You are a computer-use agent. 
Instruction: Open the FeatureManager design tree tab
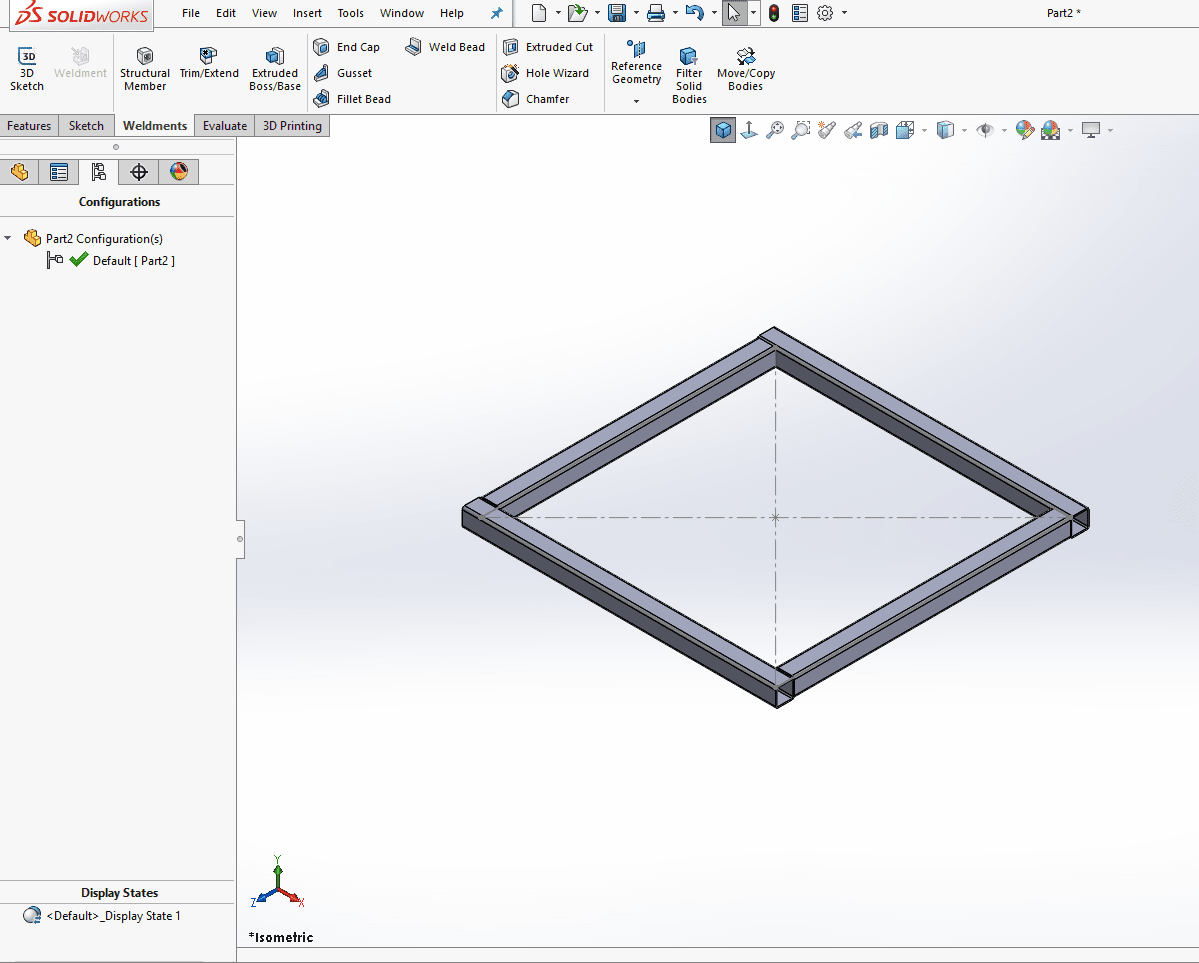click(x=20, y=172)
